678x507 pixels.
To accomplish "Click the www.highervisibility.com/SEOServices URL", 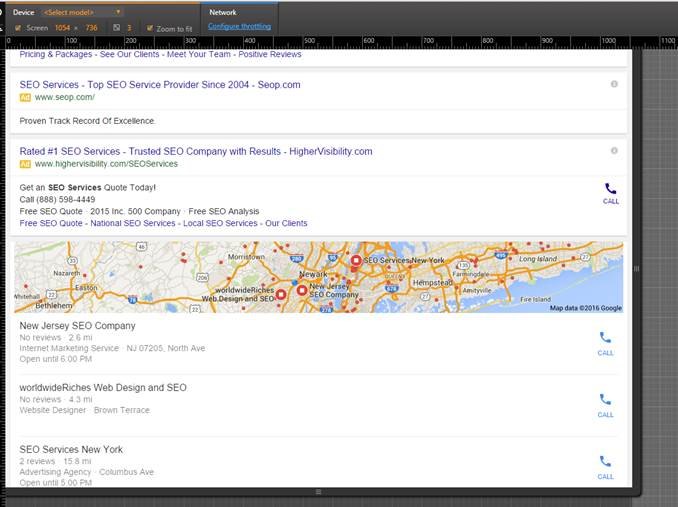I will pos(106,164).
